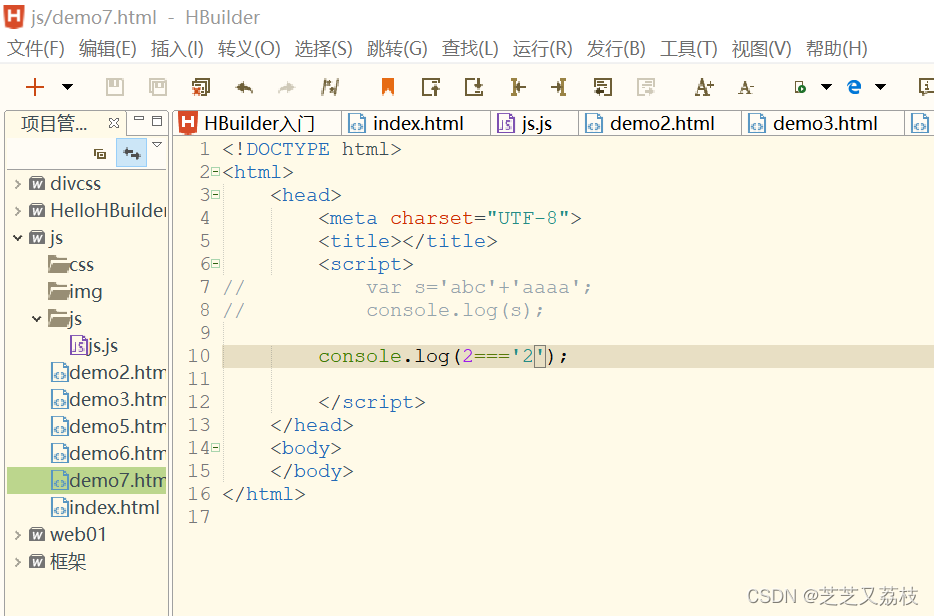
Task: Select the img folder
Action: coord(75,292)
